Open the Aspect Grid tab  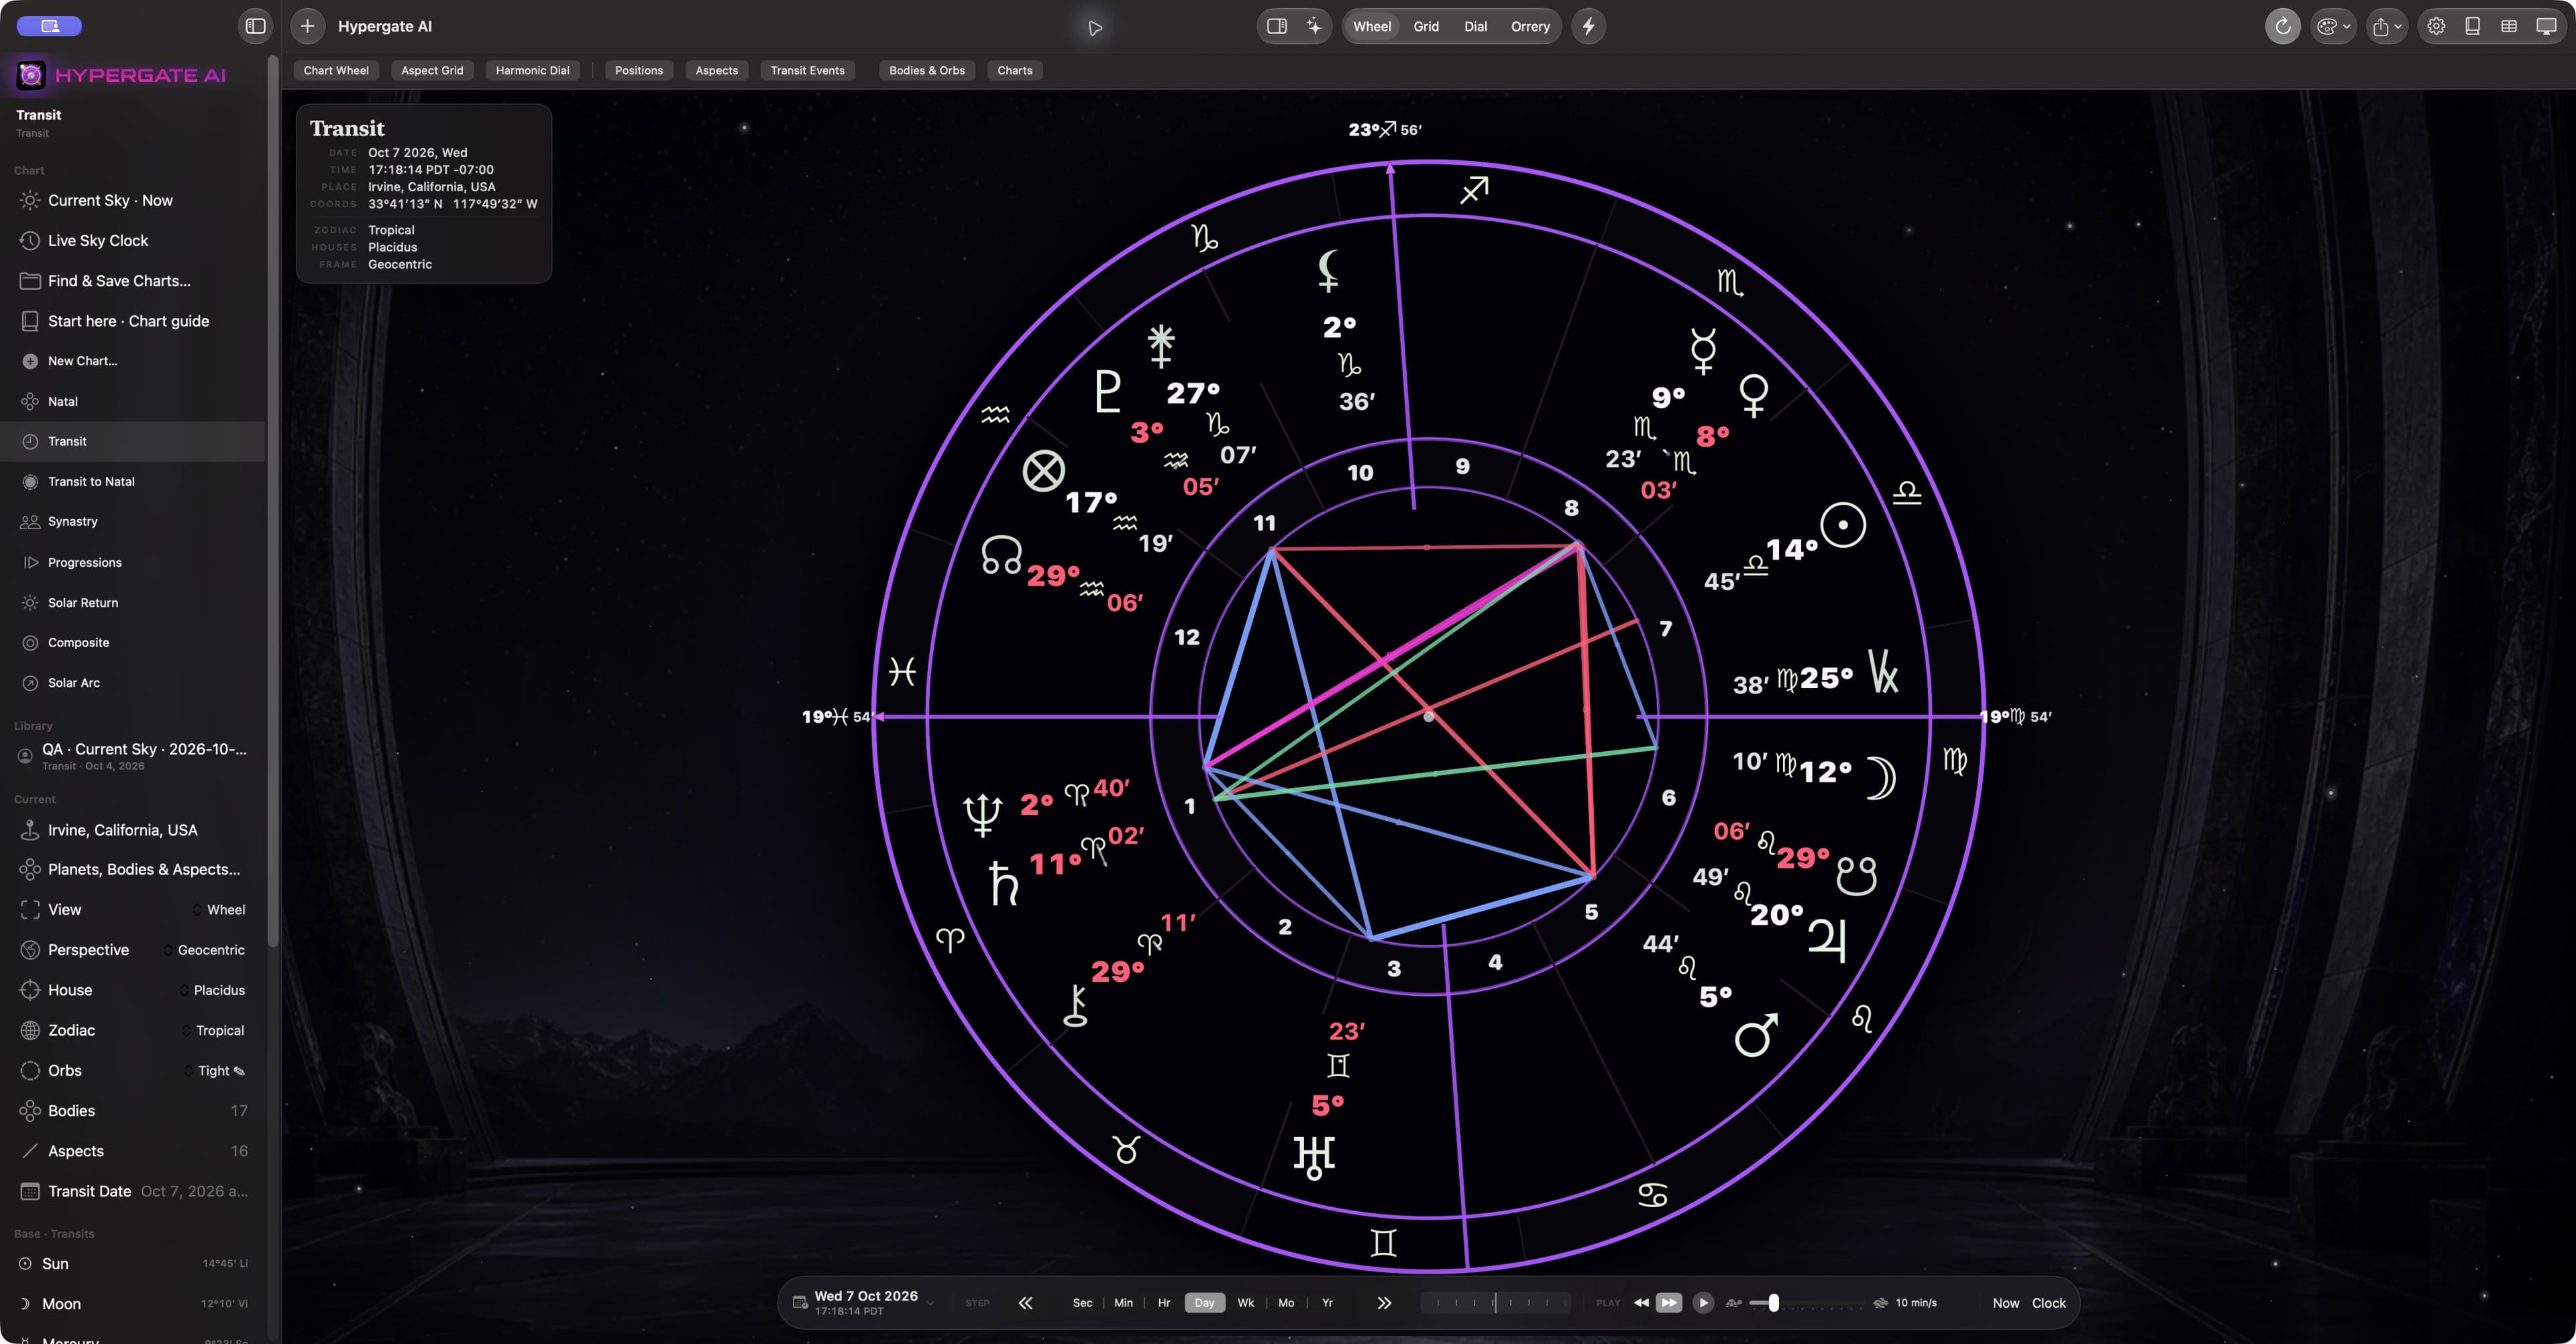432,70
